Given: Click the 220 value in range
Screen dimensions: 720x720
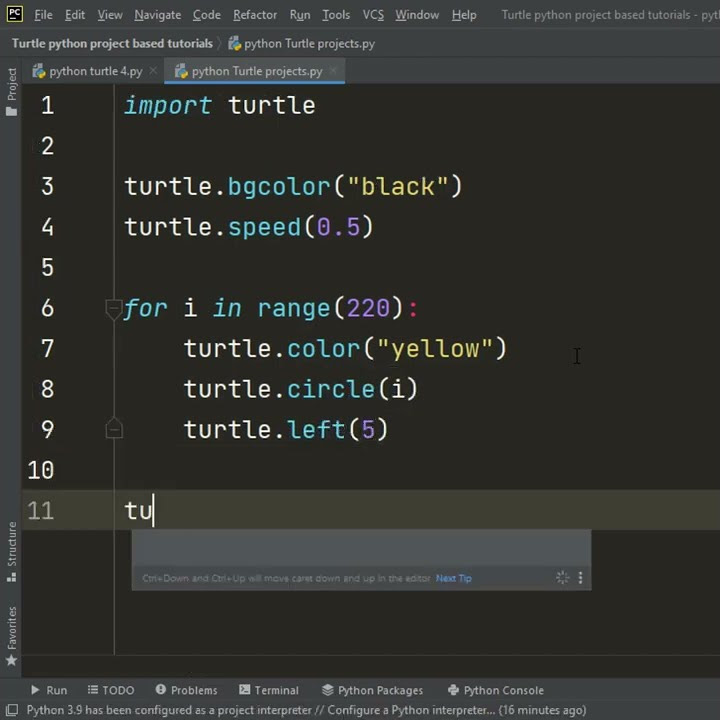Looking at the screenshot, I should 368,308.
